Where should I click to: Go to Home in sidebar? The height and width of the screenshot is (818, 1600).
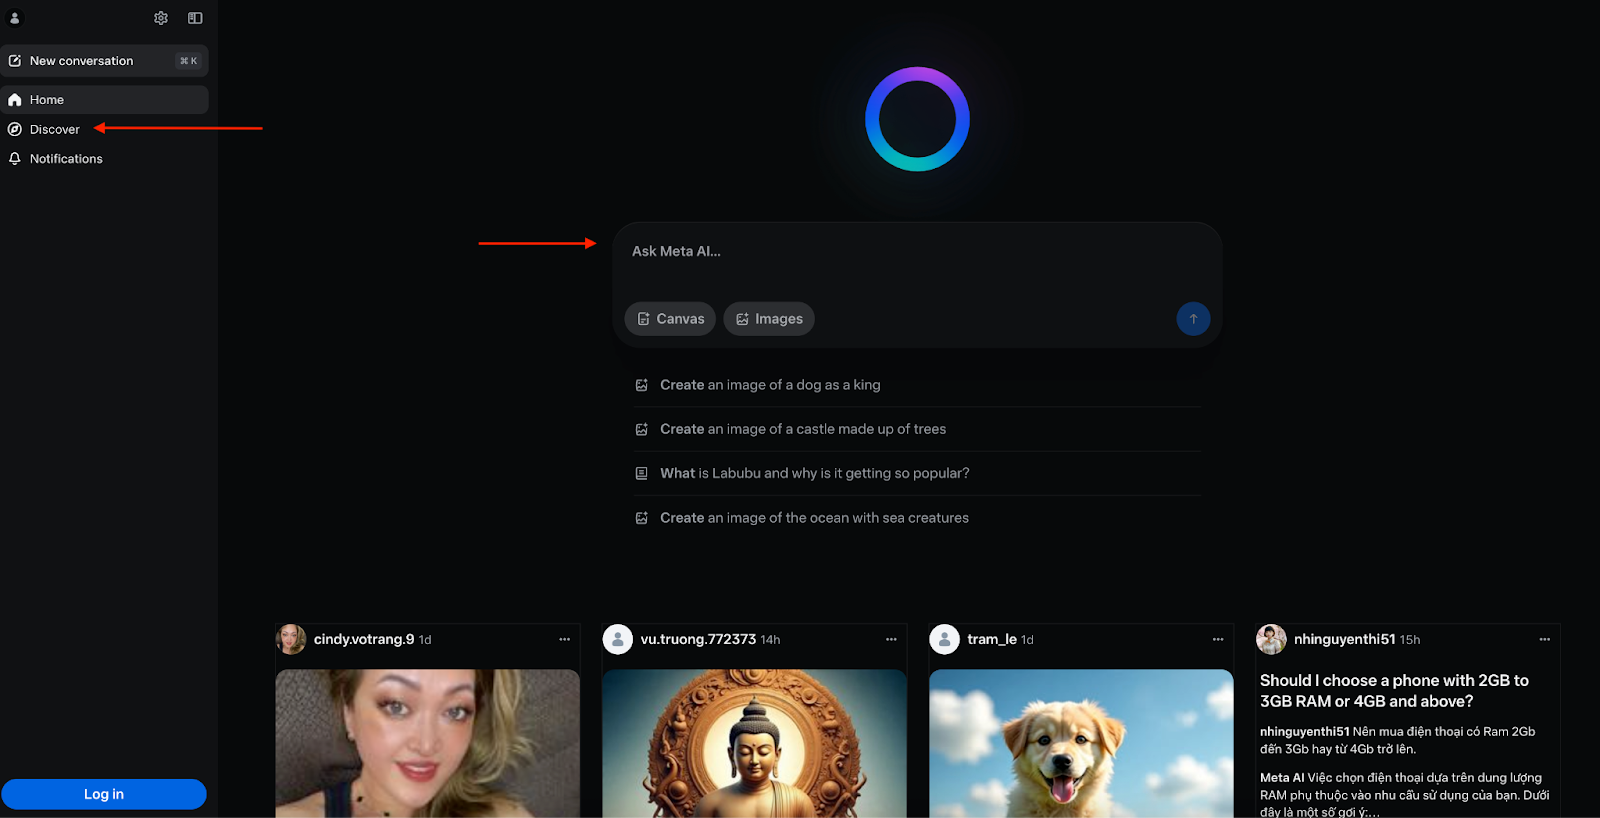tap(104, 100)
